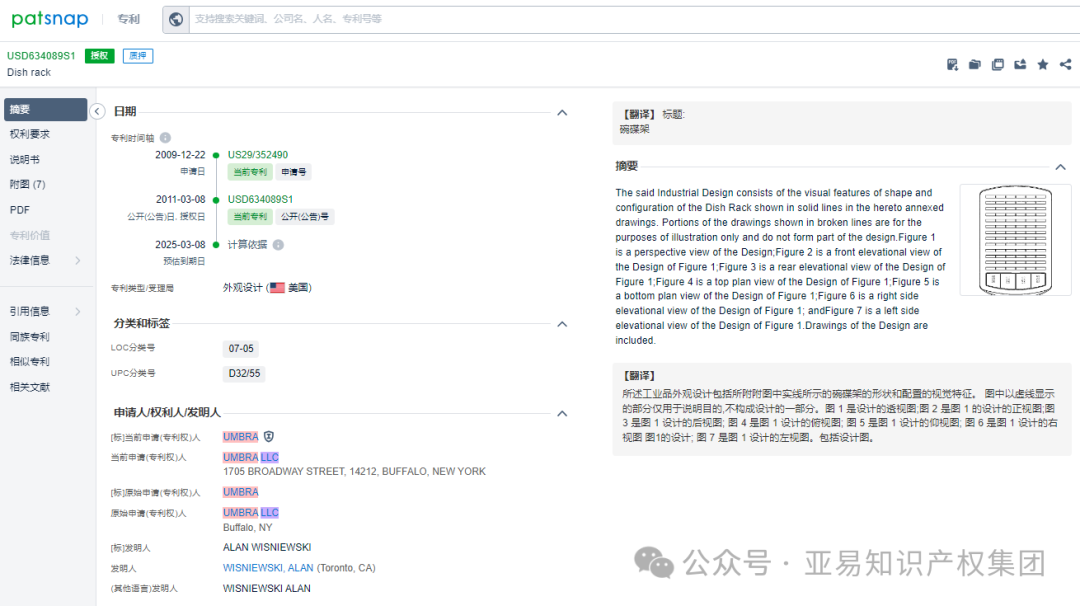Click the translated title 碗碟架
The image size is (1080, 606).
(634, 129)
